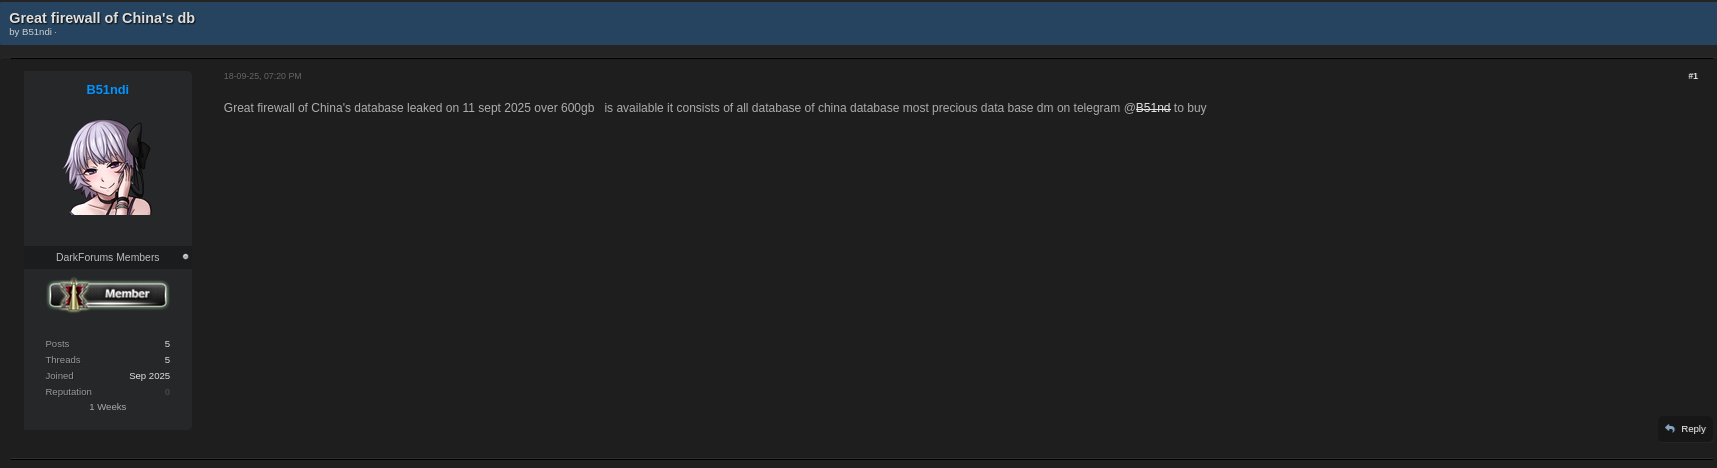Select the DarkForums Members group label
Screen dimensions: 1717x468
107,258
